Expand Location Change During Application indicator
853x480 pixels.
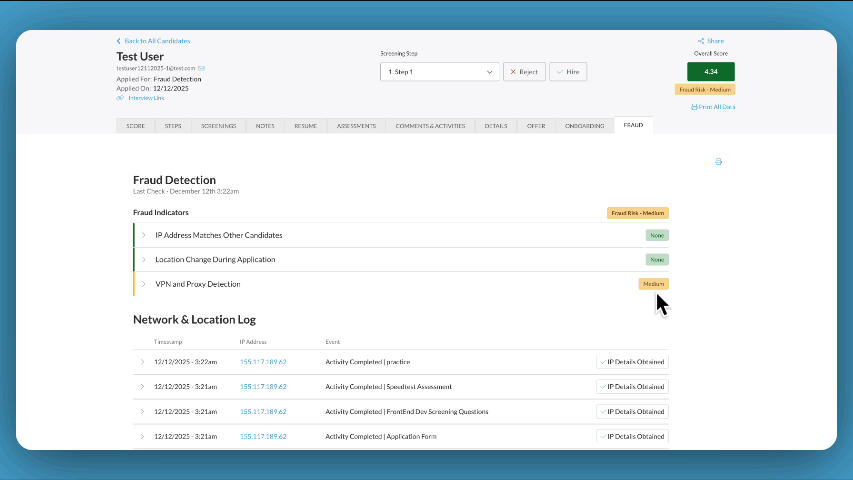[x=144, y=259]
